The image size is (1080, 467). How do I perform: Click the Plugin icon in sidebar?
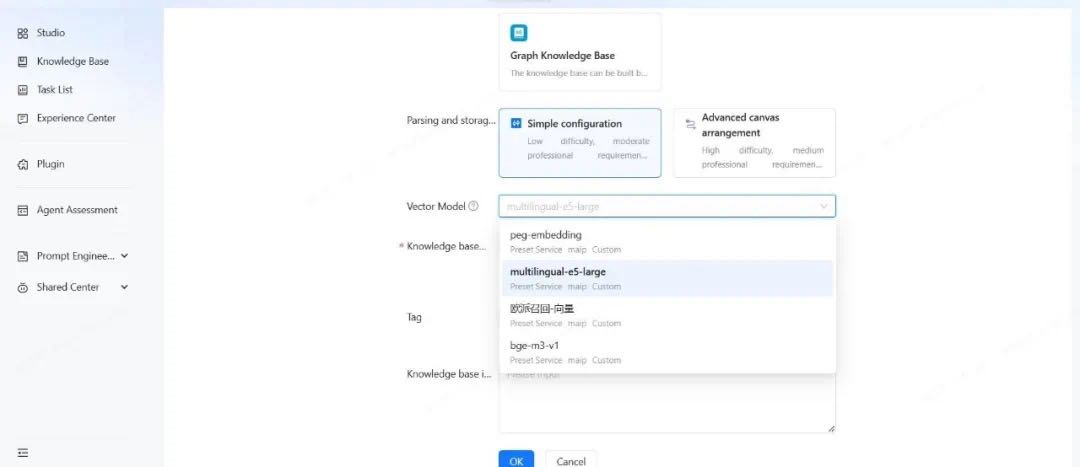tap(23, 164)
